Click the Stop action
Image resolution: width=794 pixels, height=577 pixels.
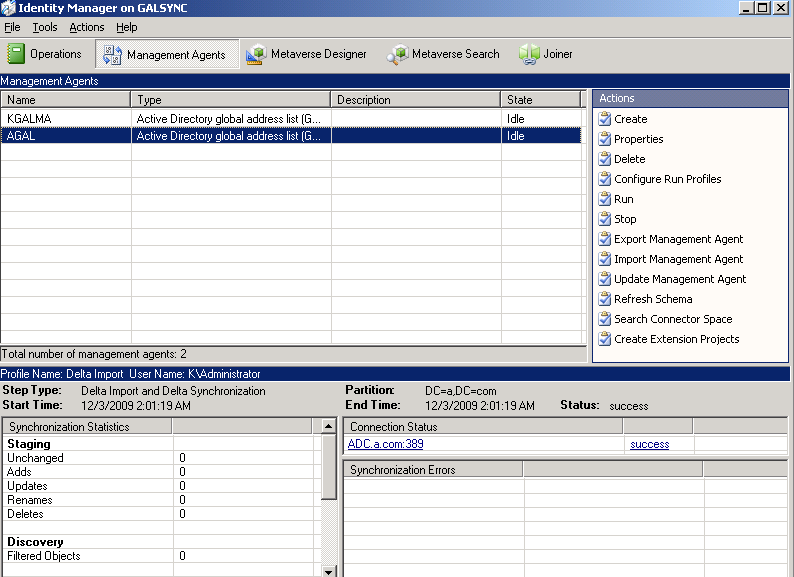click(625, 219)
